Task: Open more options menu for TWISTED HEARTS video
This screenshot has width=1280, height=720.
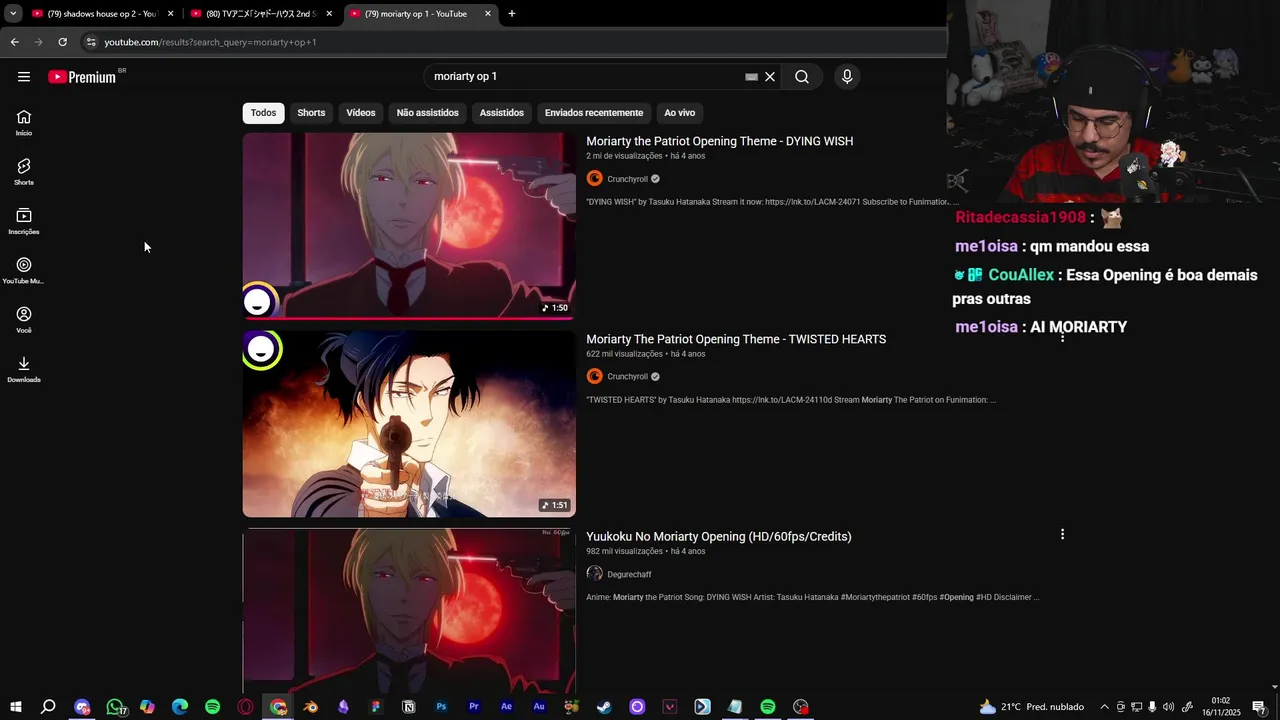Action: click(1062, 337)
